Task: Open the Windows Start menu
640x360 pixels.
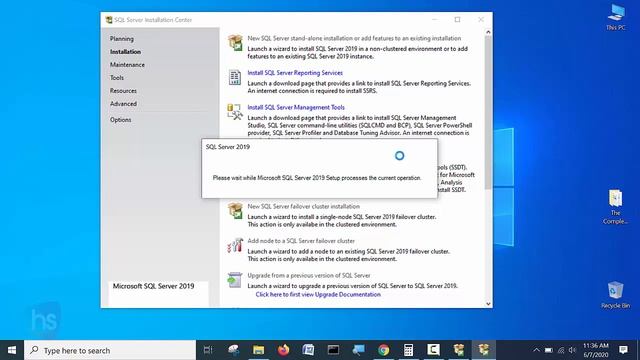Action: pyautogui.click(x=12, y=350)
